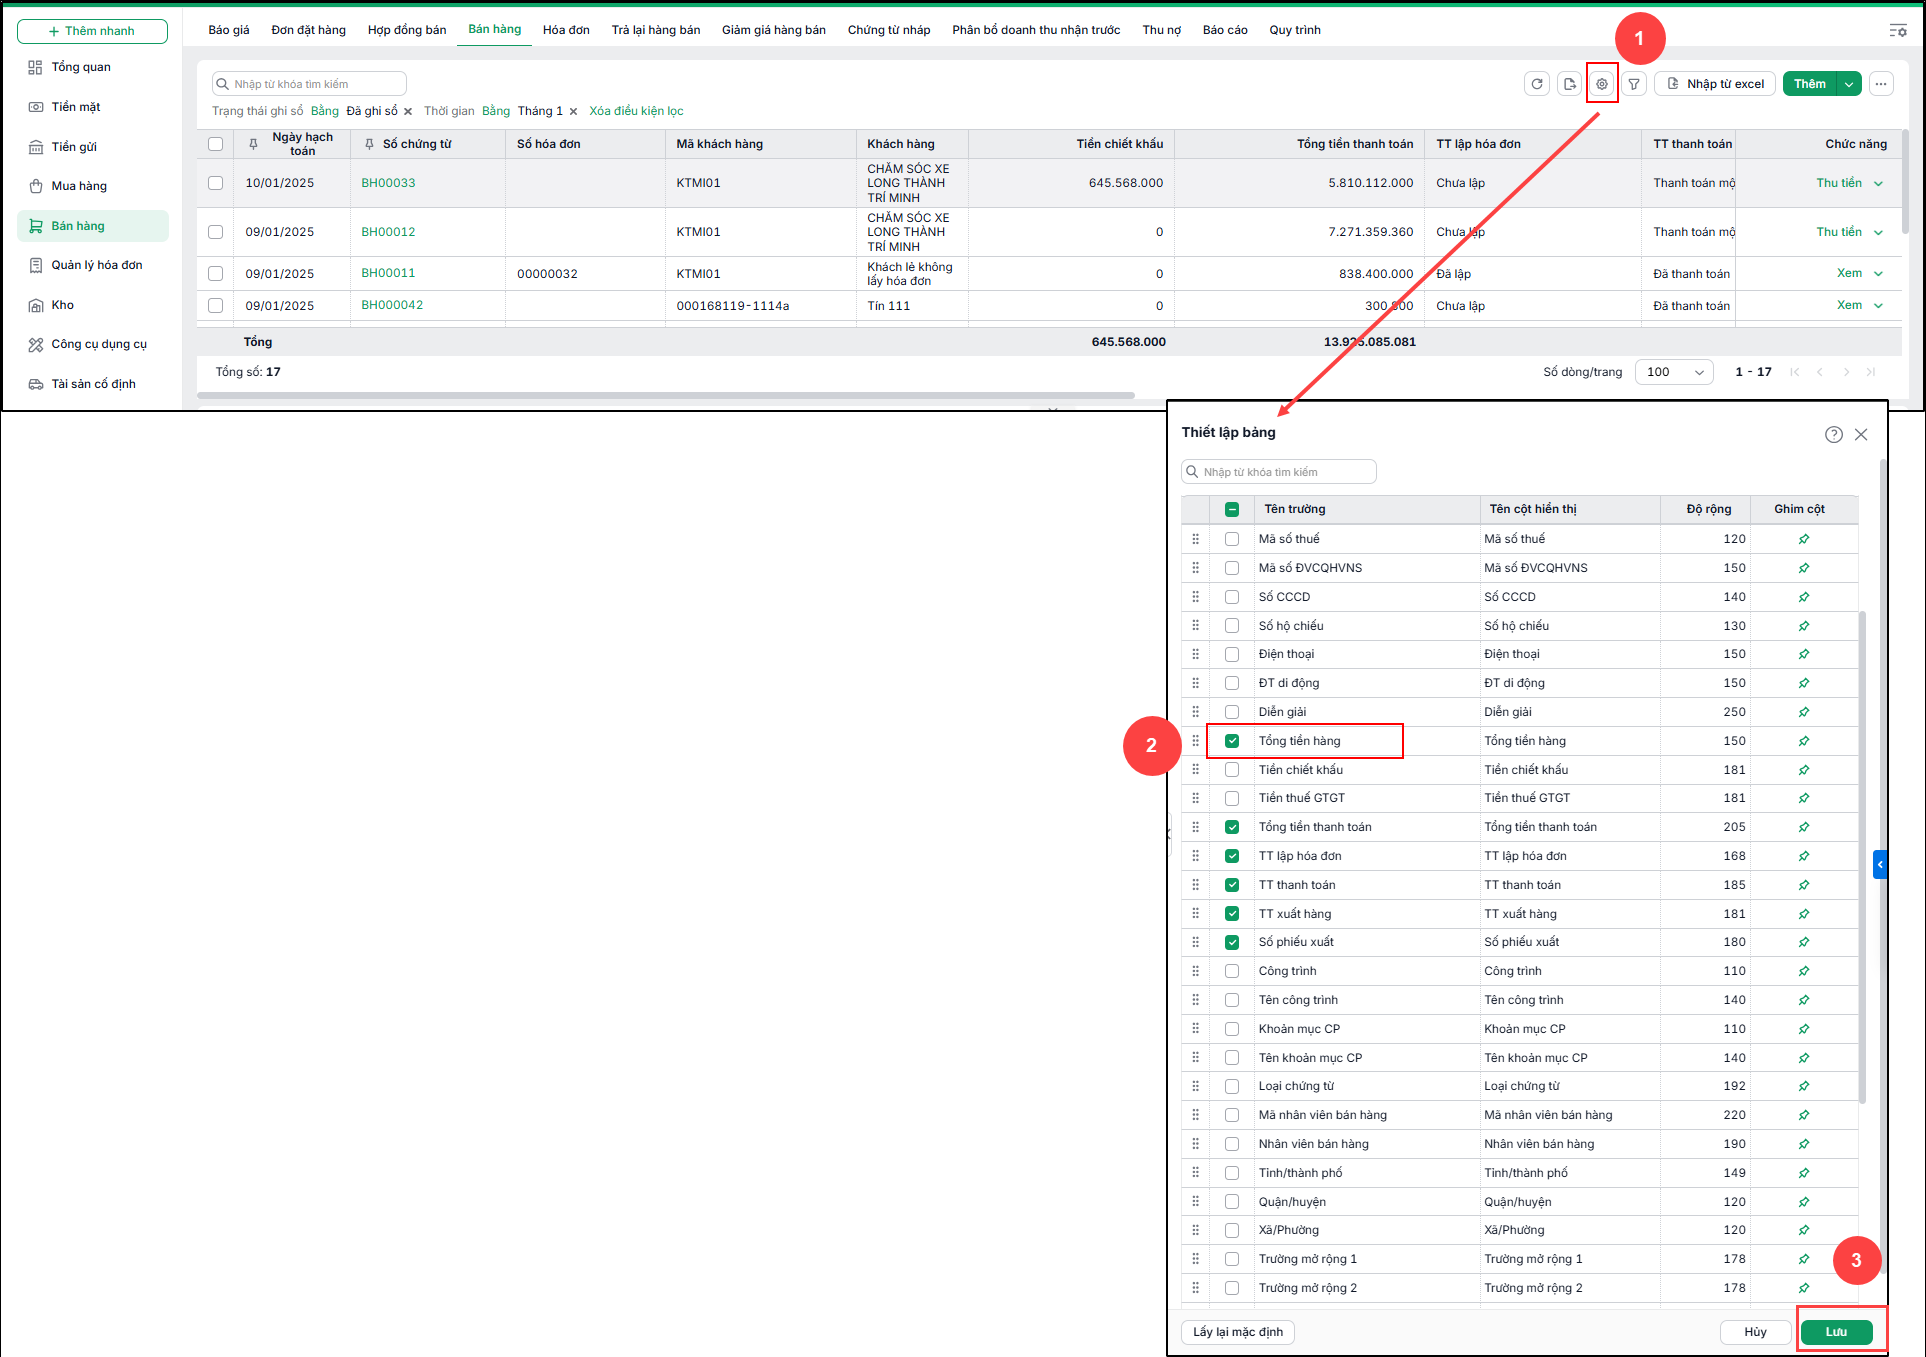
Task: Switch to the Đơn đặt hàng tab
Action: [x=308, y=30]
